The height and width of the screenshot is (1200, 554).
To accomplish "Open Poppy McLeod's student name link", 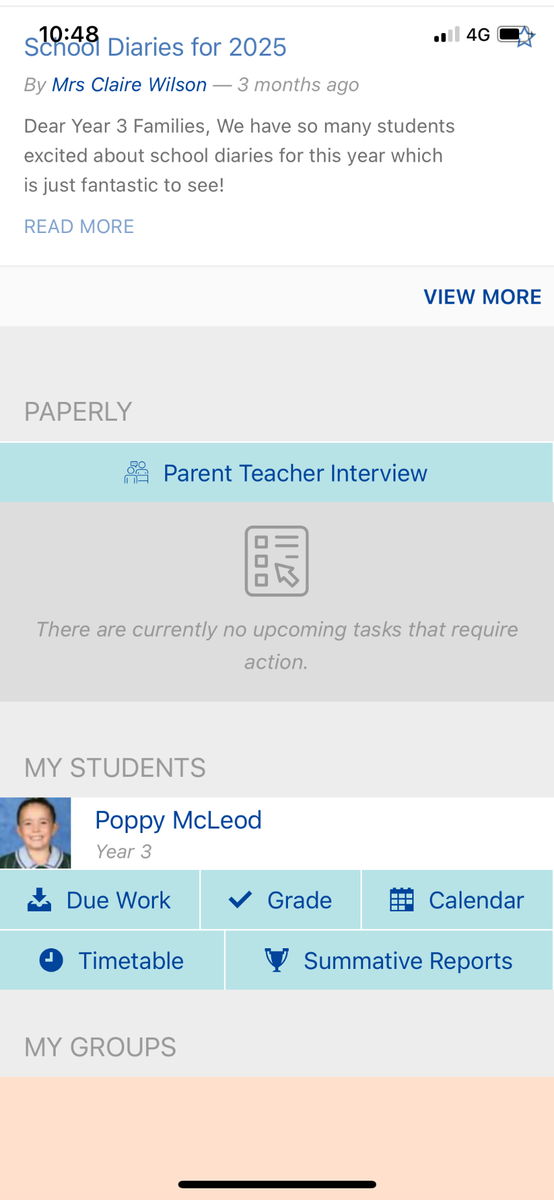I will point(178,820).
